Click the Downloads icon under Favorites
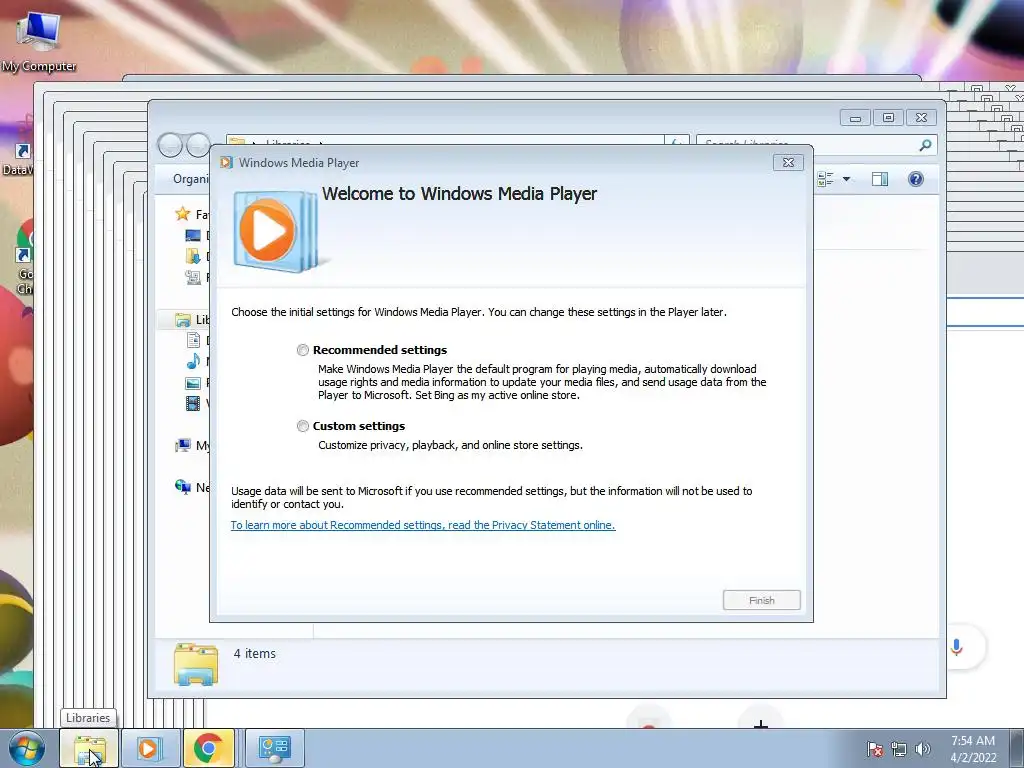The width and height of the screenshot is (1024, 768). pos(193,256)
